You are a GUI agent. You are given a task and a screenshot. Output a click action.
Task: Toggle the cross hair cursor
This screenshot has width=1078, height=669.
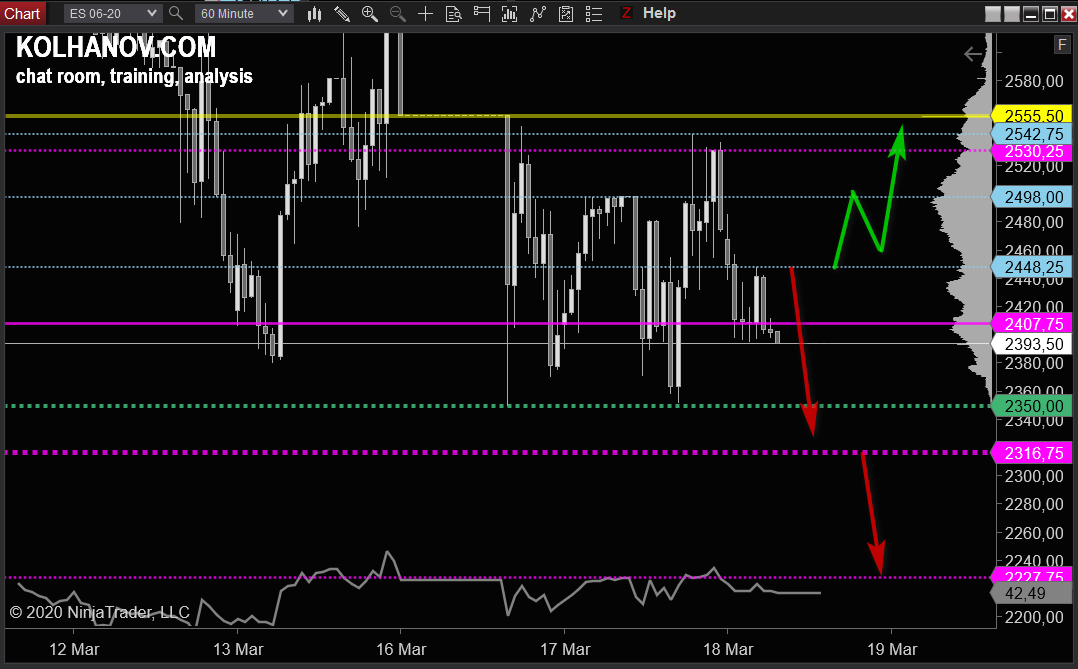[426, 13]
